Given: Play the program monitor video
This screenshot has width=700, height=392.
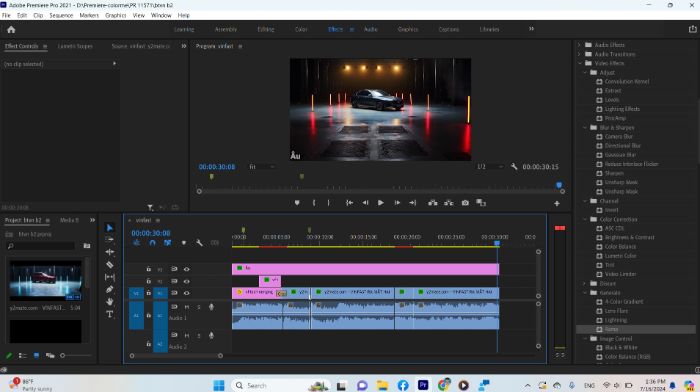Looking at the screenshot, I should [x=381, y=203].
